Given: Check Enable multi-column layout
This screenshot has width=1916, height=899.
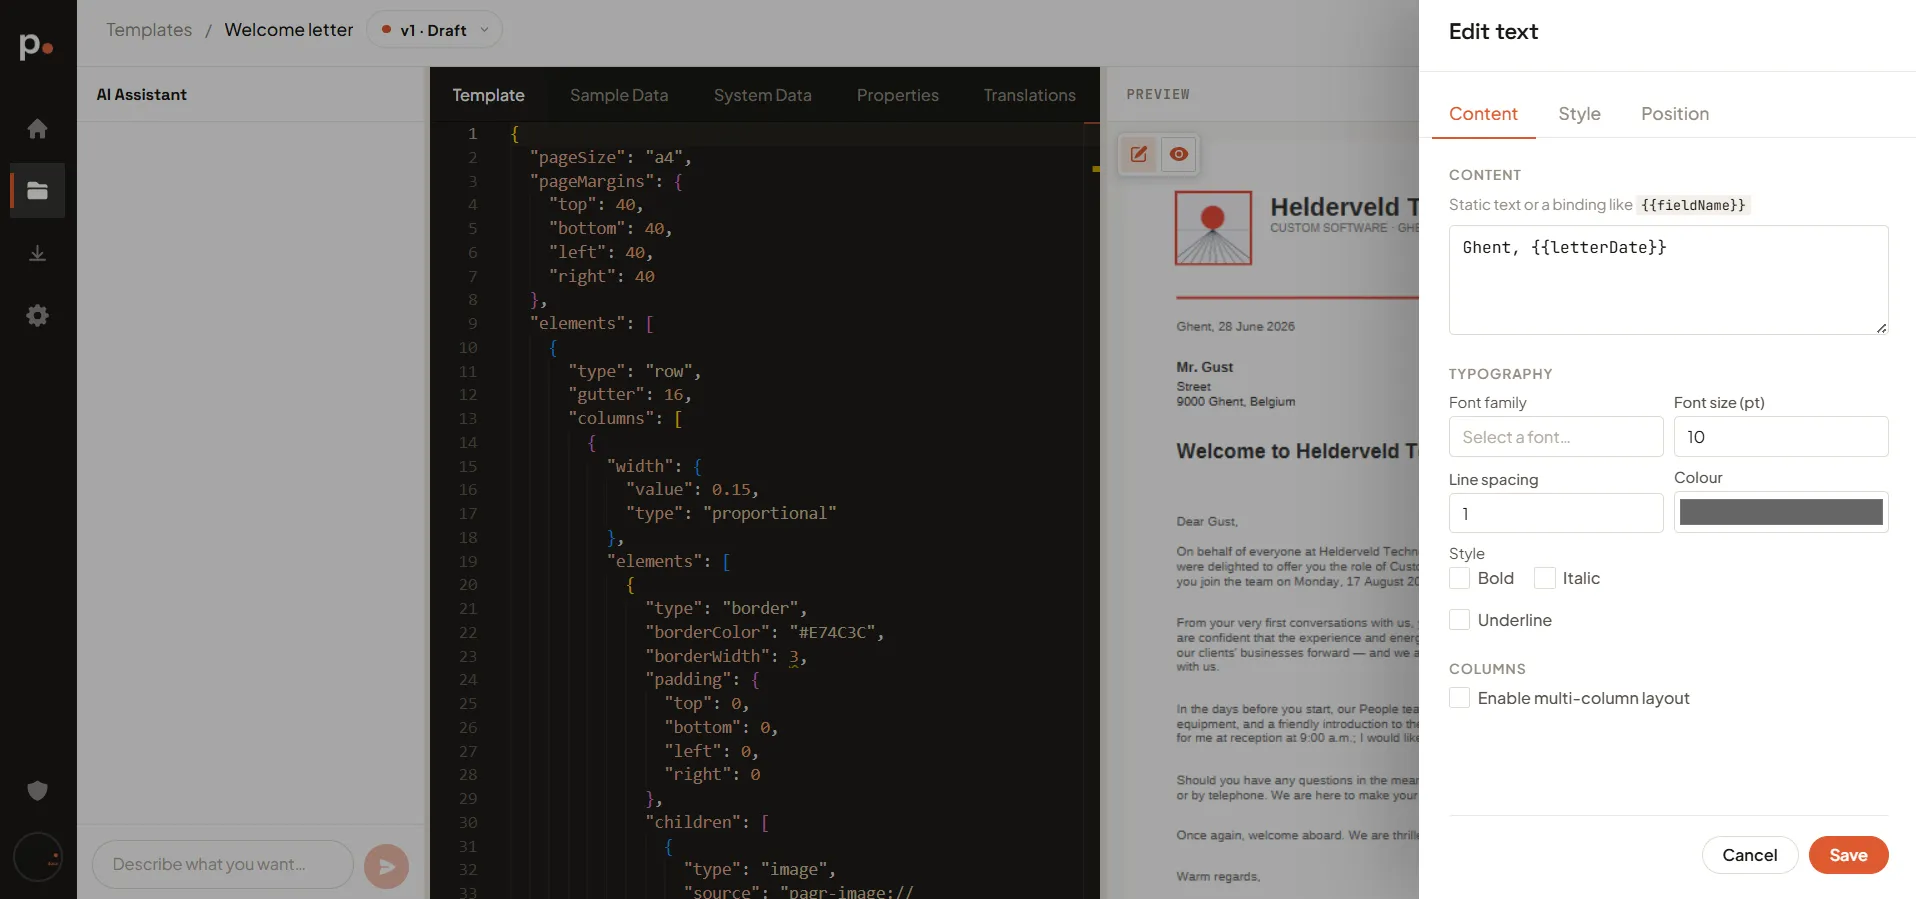Looking at the screenshot, I should [1460, 698].
